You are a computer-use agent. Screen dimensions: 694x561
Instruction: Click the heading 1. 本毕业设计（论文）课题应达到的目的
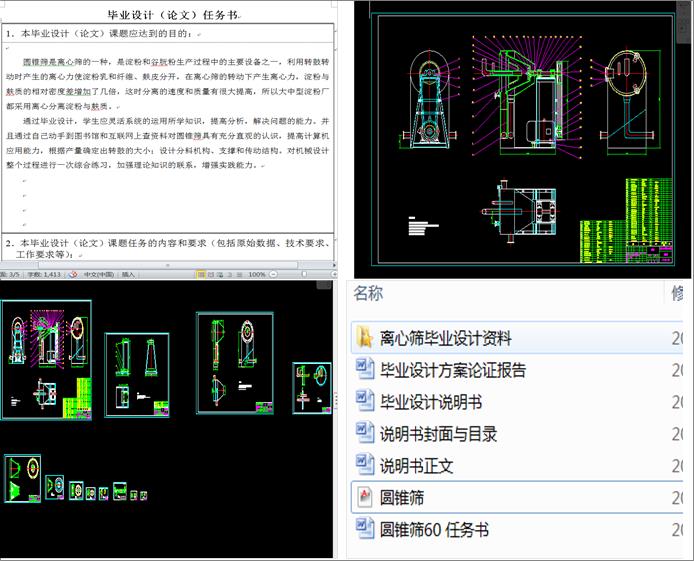tap(100, 33)
